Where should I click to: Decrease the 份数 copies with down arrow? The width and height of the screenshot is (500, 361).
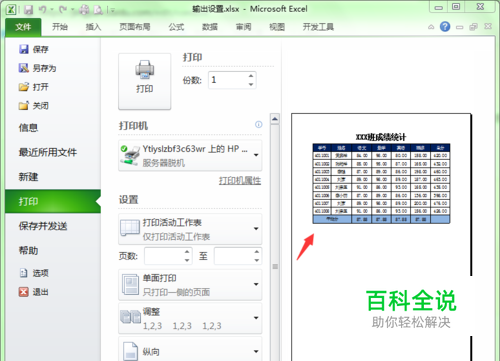251,84
